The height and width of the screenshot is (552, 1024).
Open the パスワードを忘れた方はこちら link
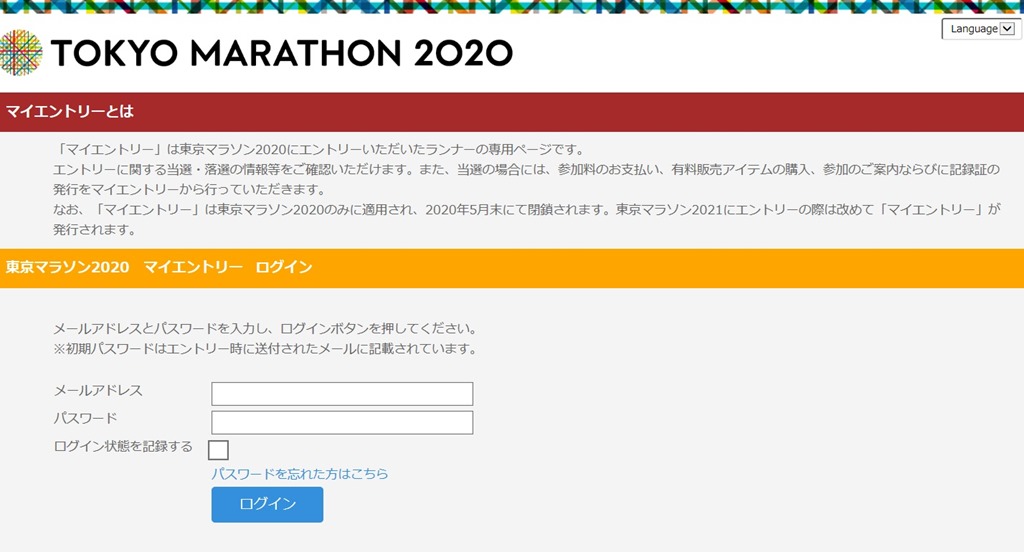tap(300, 474)
